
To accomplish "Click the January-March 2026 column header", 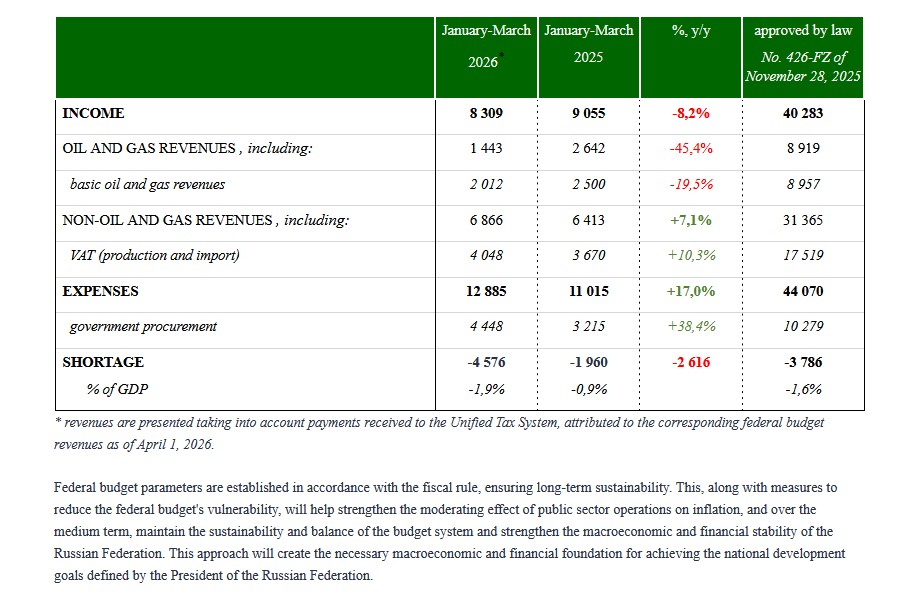I will coord(486,46).
